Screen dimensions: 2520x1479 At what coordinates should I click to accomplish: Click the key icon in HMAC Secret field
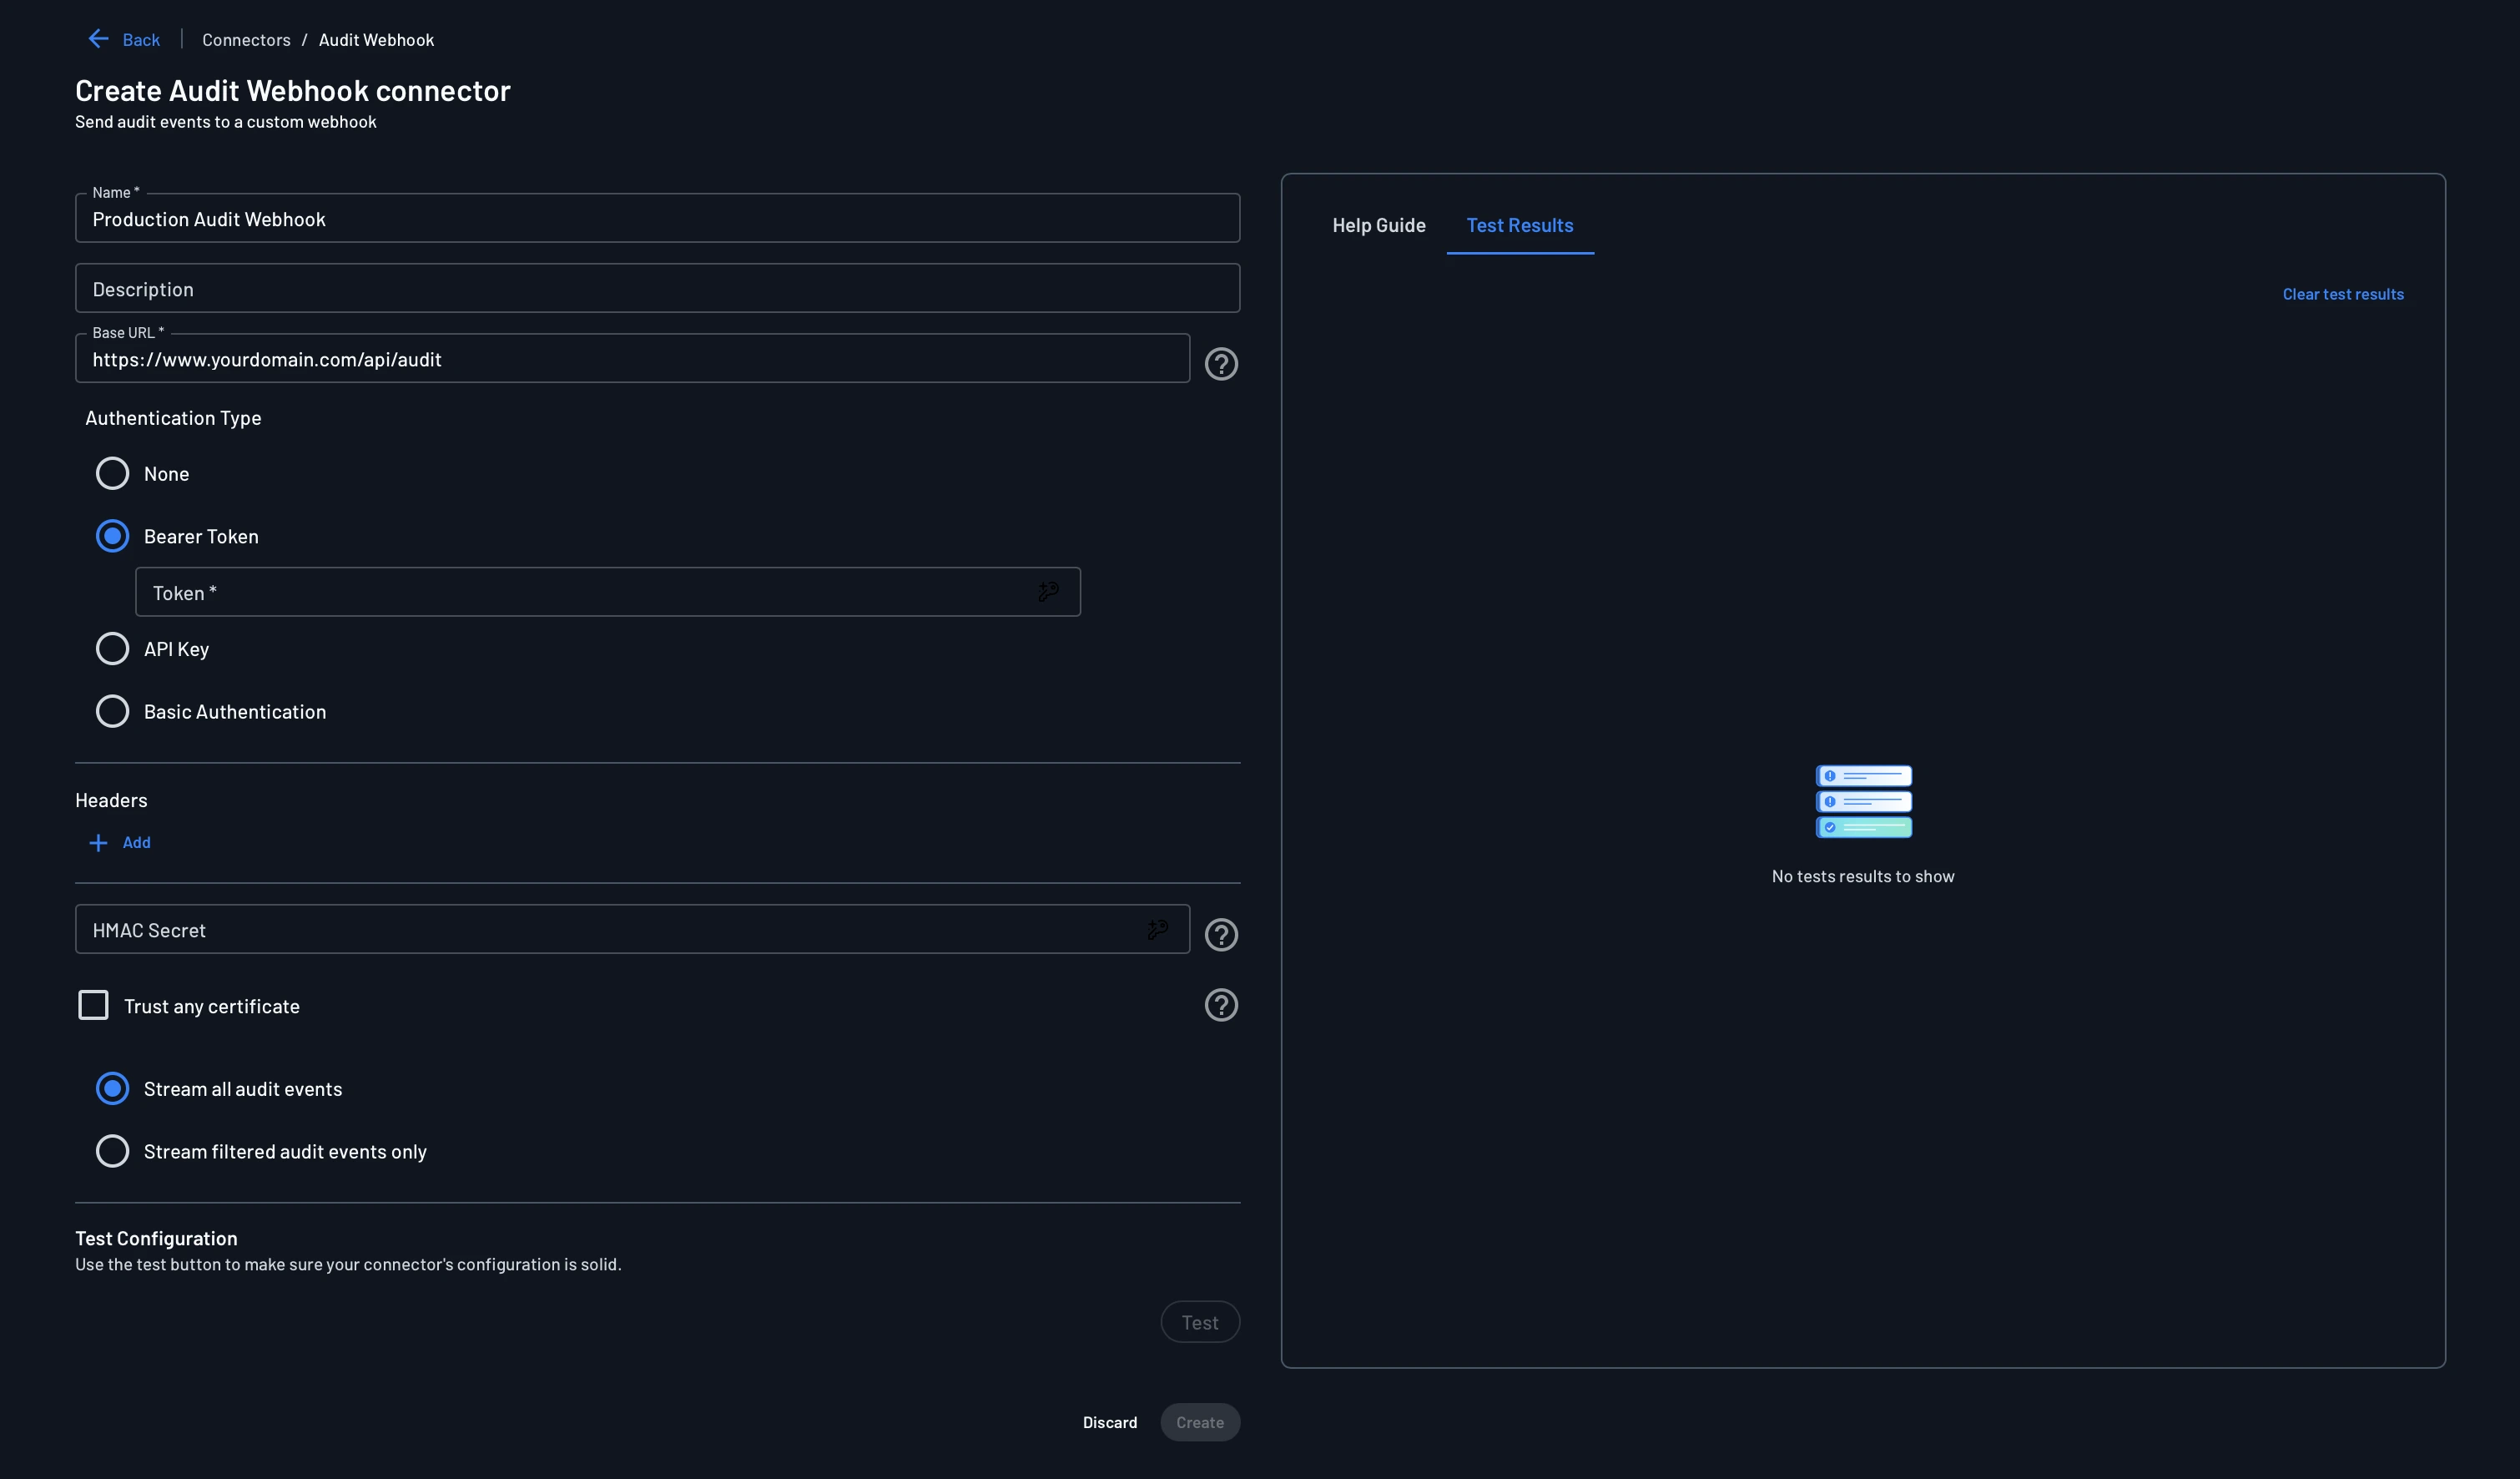[1158, 929]
